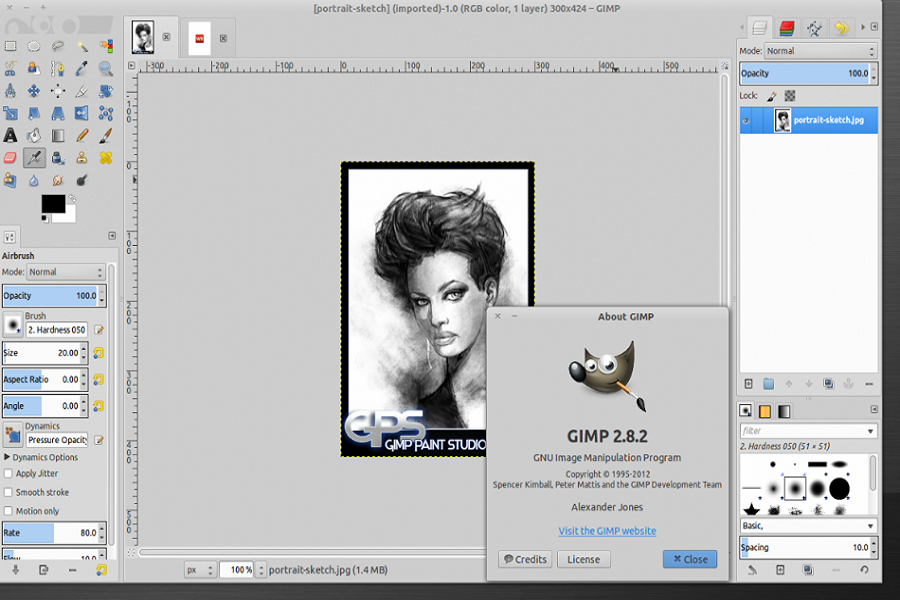Open Basic brush tag dropdown
The height and width of the screenshot is (600, 900).
[x=808, y=526]
